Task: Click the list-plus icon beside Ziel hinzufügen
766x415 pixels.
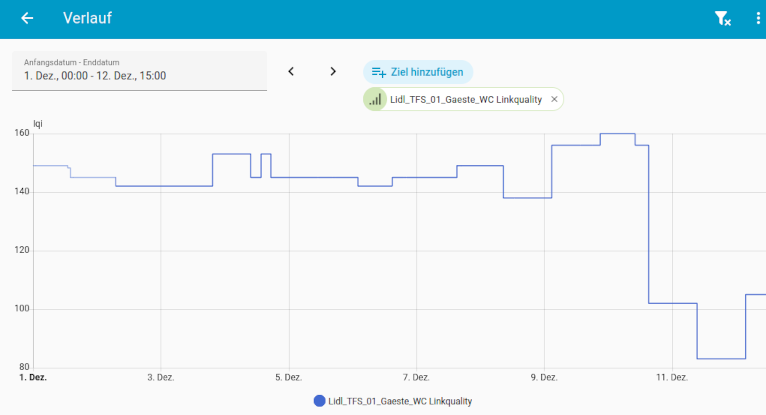Action: 378,72
